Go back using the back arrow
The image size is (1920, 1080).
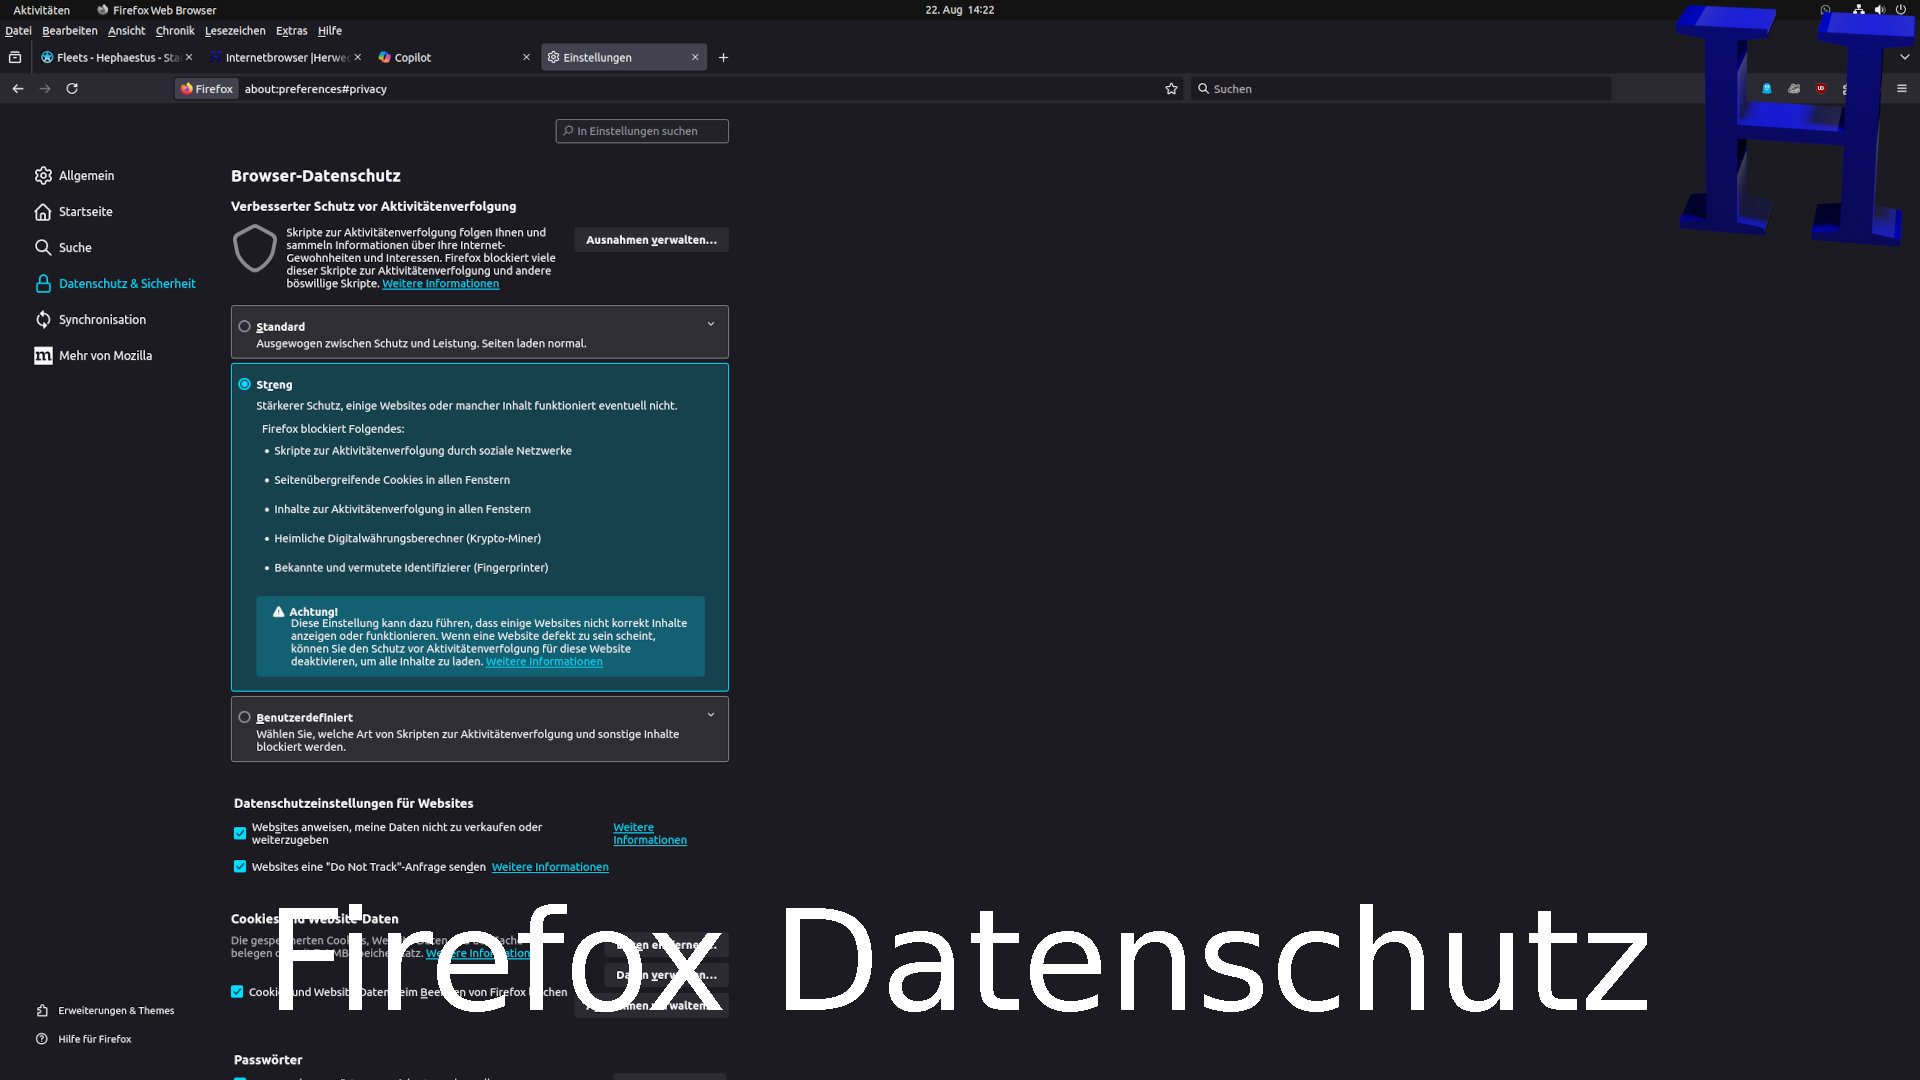18,88
